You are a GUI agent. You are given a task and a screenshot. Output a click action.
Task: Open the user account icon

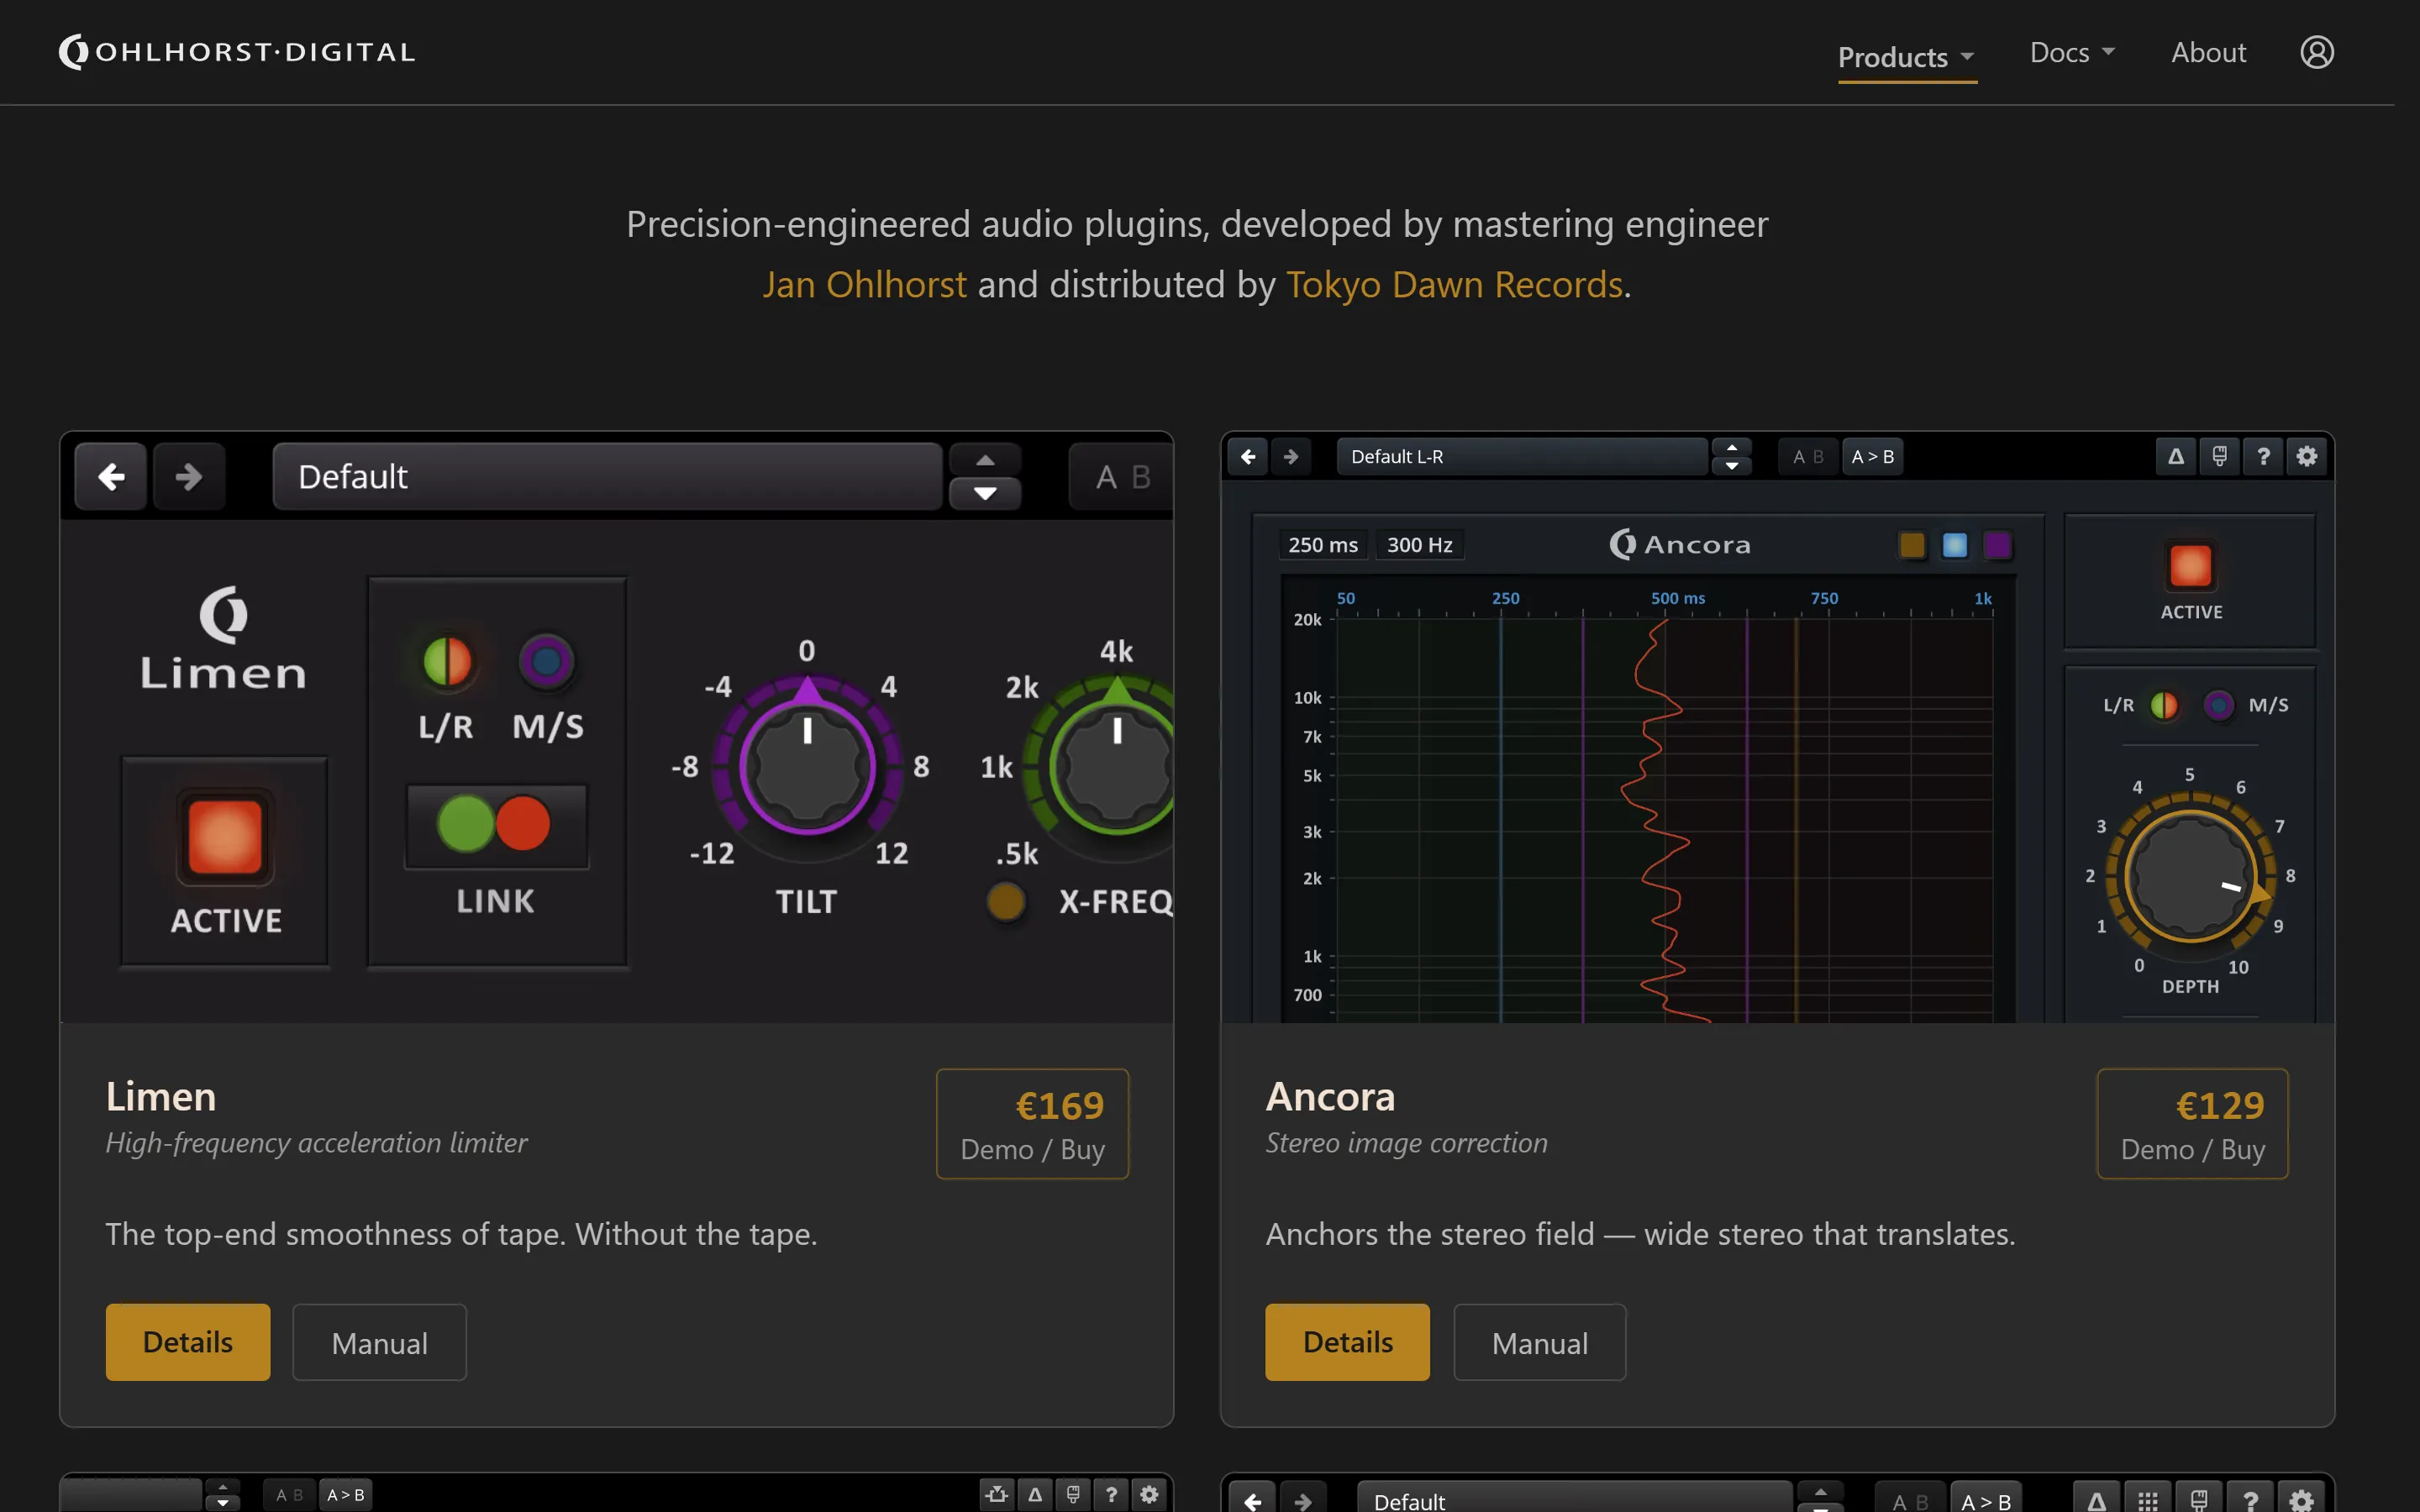pos(2317,52)
